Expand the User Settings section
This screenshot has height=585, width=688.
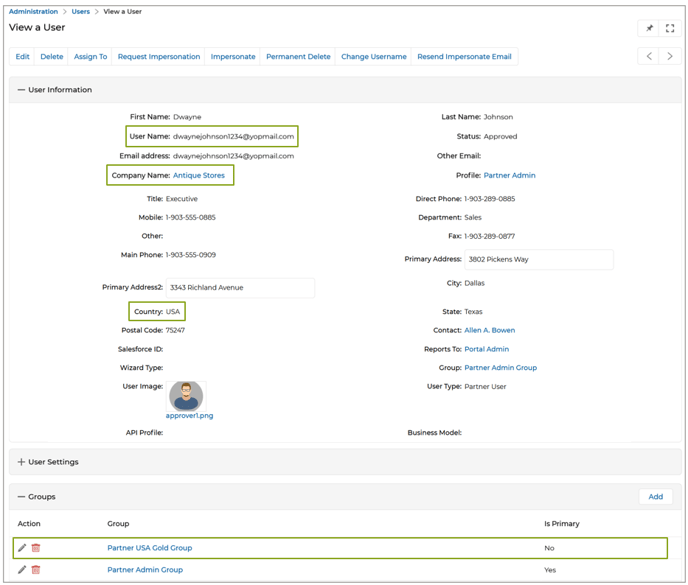click(x=21, y=462)
